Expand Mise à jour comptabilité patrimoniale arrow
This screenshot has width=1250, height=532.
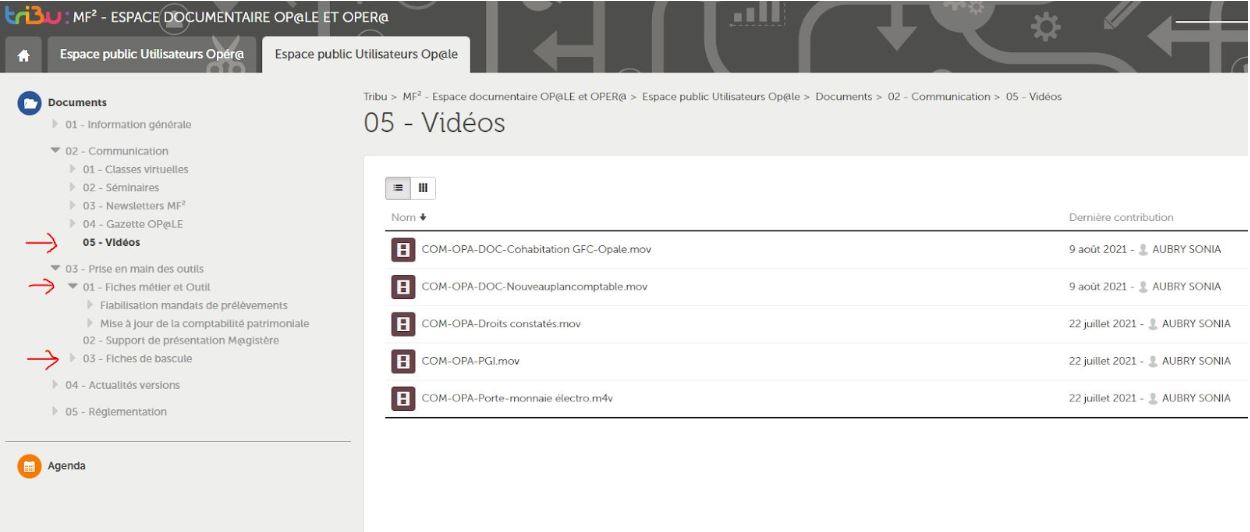point(91,322)
